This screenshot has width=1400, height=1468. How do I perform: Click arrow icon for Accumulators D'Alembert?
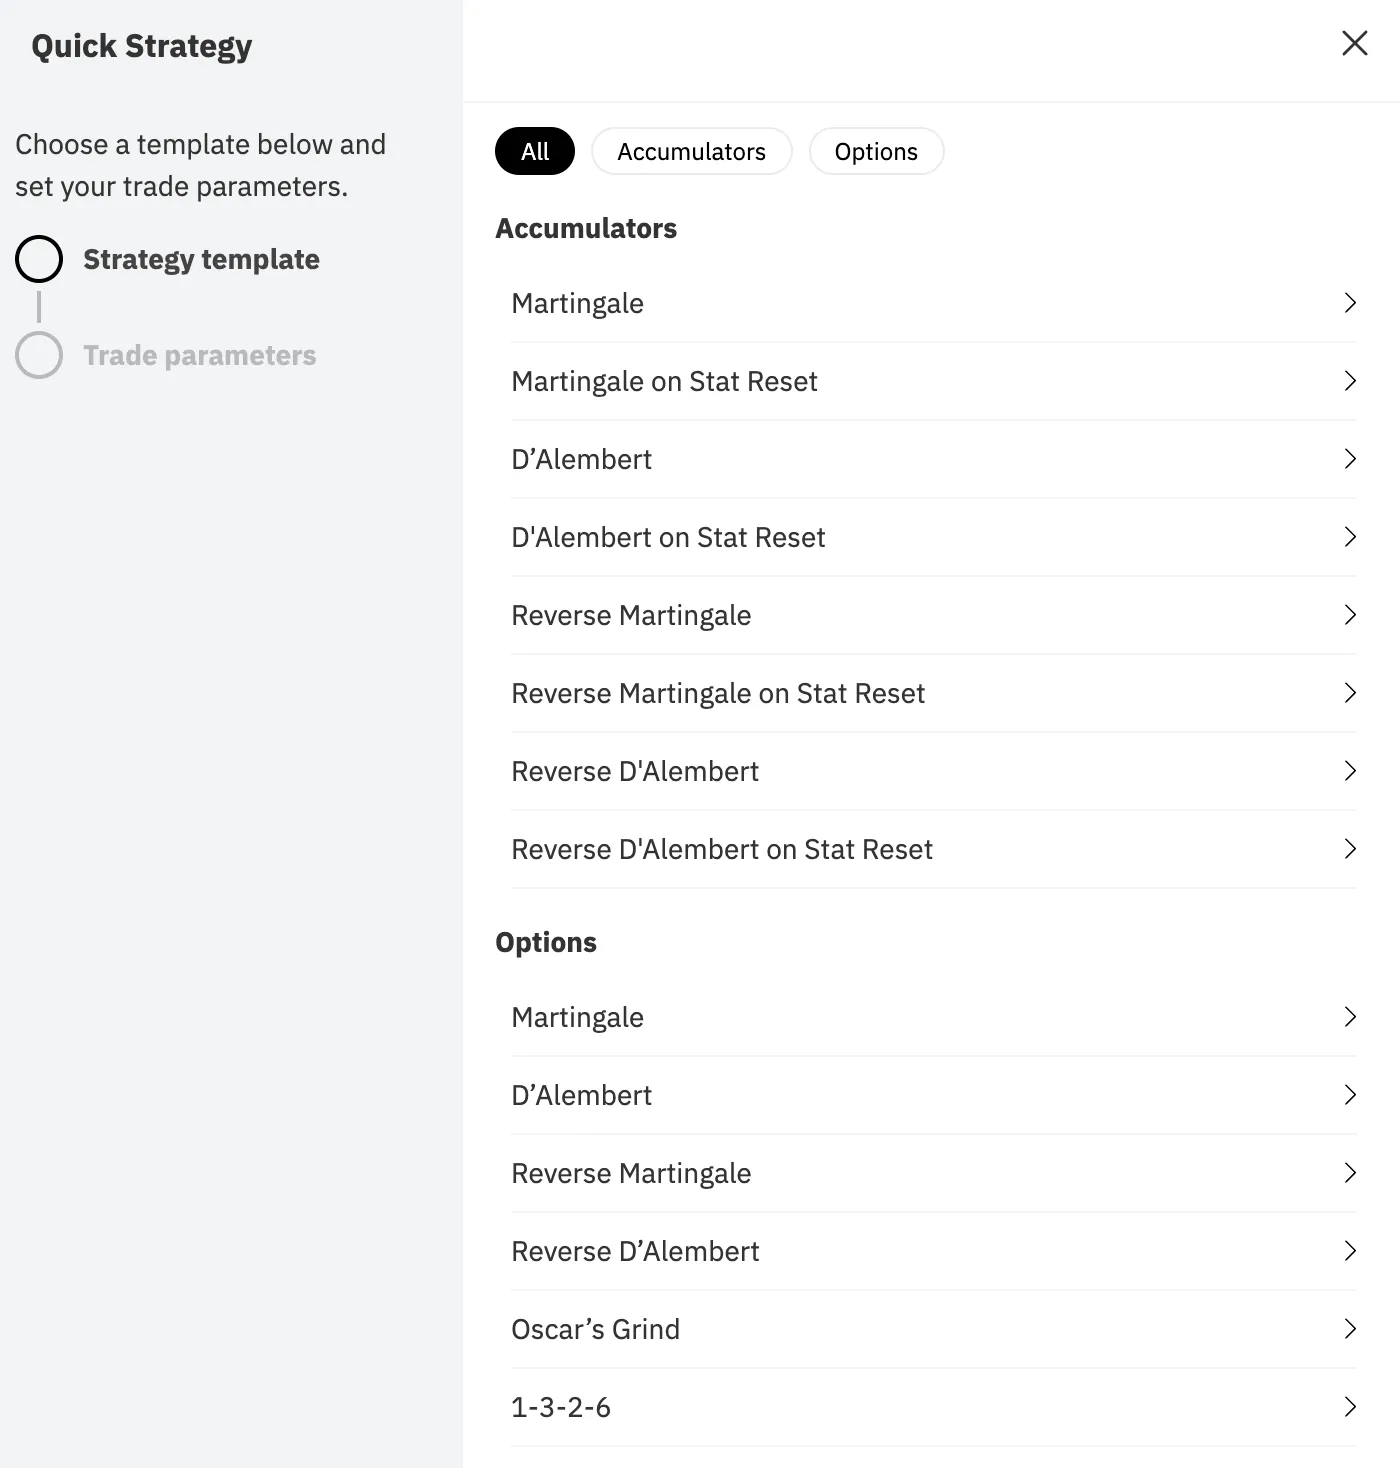coord(1350,459)
